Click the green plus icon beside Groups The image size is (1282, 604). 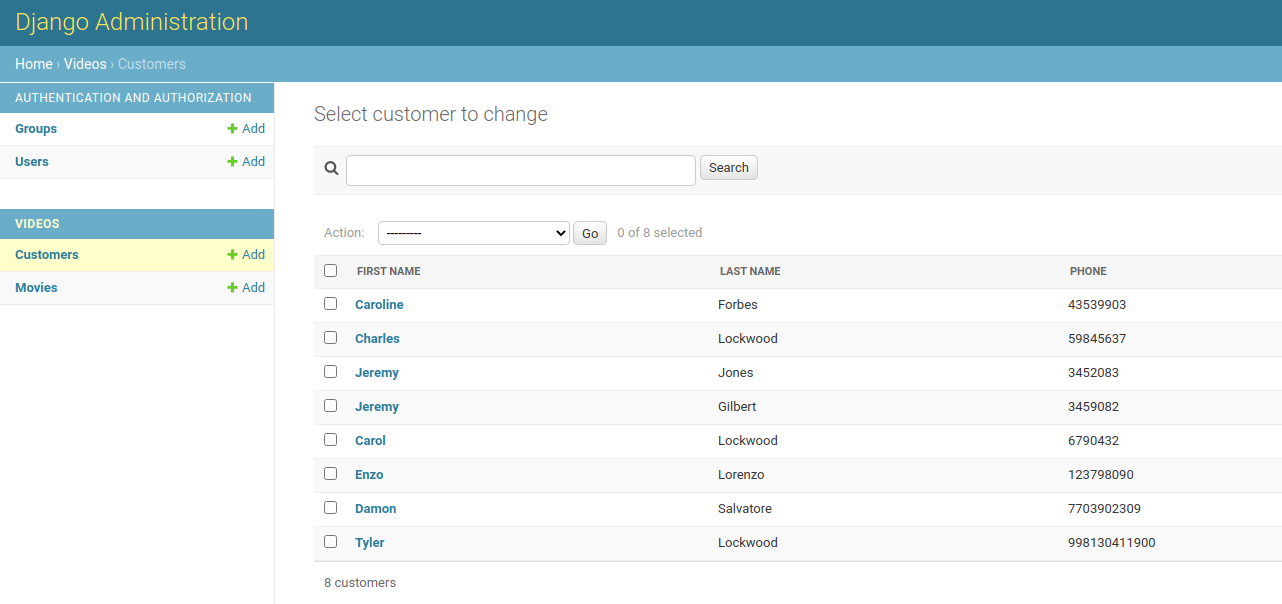point(232,129)
